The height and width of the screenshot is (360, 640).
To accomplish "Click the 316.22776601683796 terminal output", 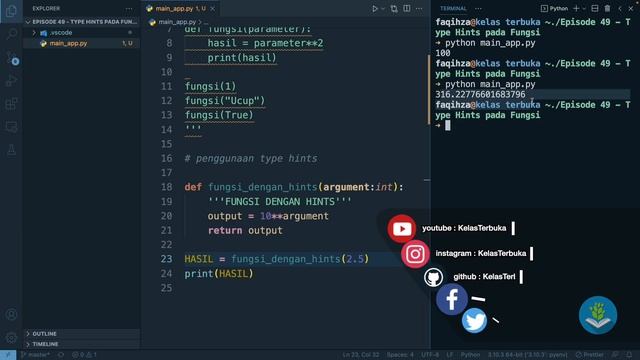I will [x=480, y=95].
